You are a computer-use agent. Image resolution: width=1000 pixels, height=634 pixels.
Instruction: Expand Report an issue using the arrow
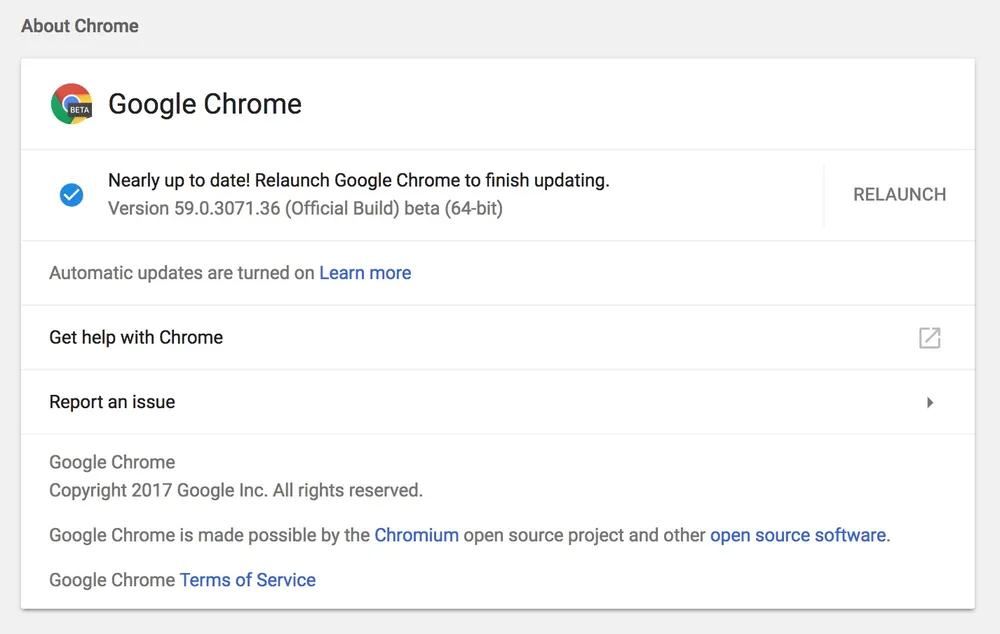(929, 402)
